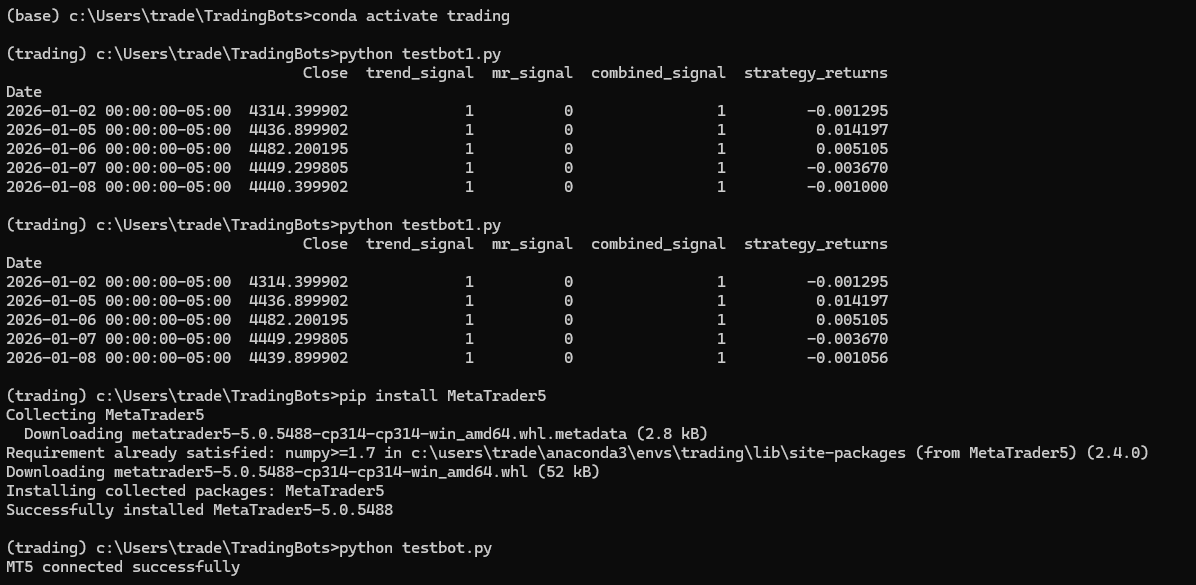Click the strategy return value -0.001000
This screenshot has width=1196, height=585.
[847, 187]
